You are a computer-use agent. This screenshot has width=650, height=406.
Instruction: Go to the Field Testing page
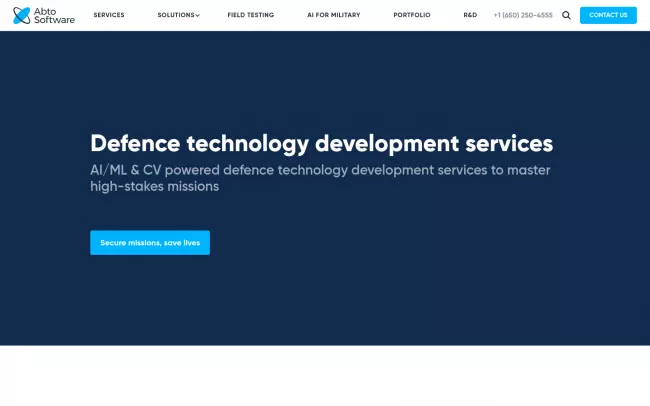click(250, 16)
